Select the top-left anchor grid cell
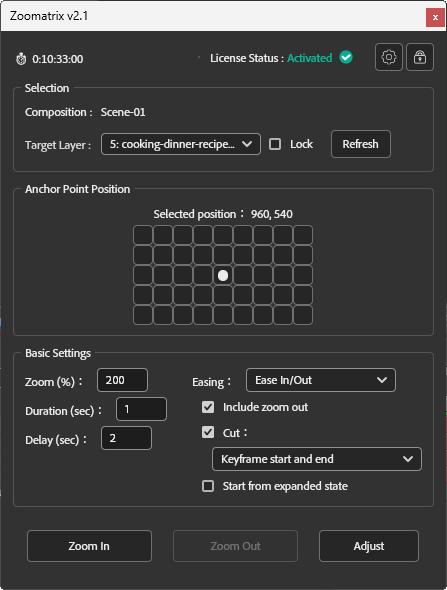The image size is (447, 590). pos(143,235)
